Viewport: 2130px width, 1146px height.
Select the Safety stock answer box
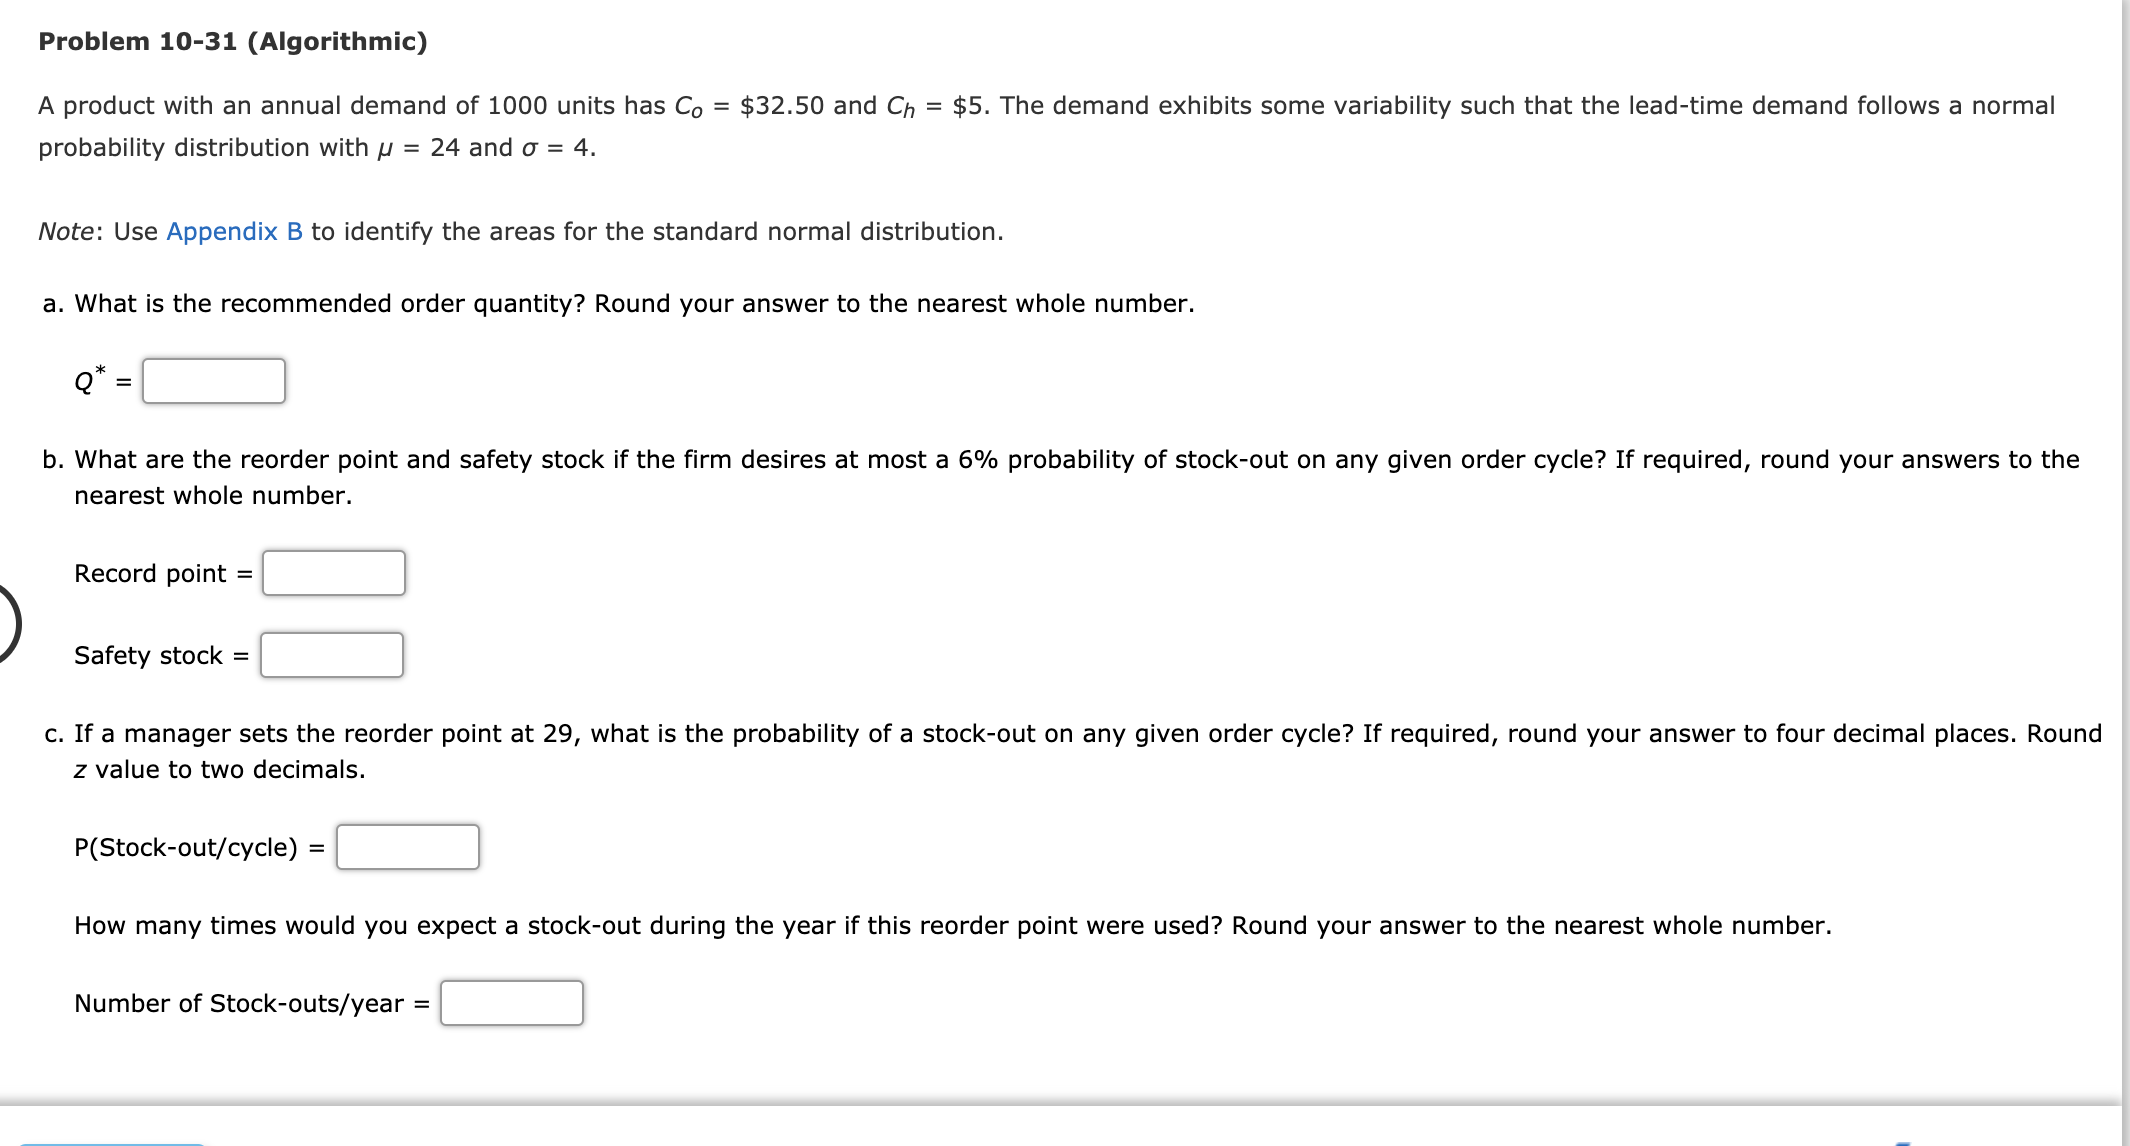point(332,655)
